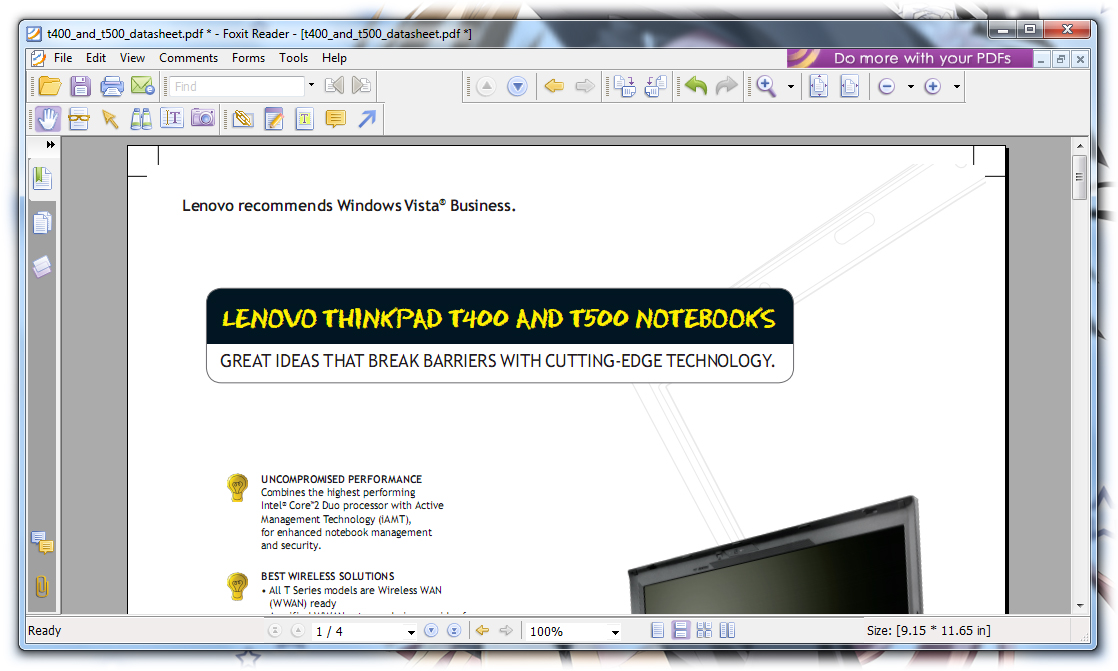The width and height of the screenshot is (1118, 671).
Task: Click the 'BEST WIRELESS SOLUTIONS' heading text
Action: (x=327, y=576)
